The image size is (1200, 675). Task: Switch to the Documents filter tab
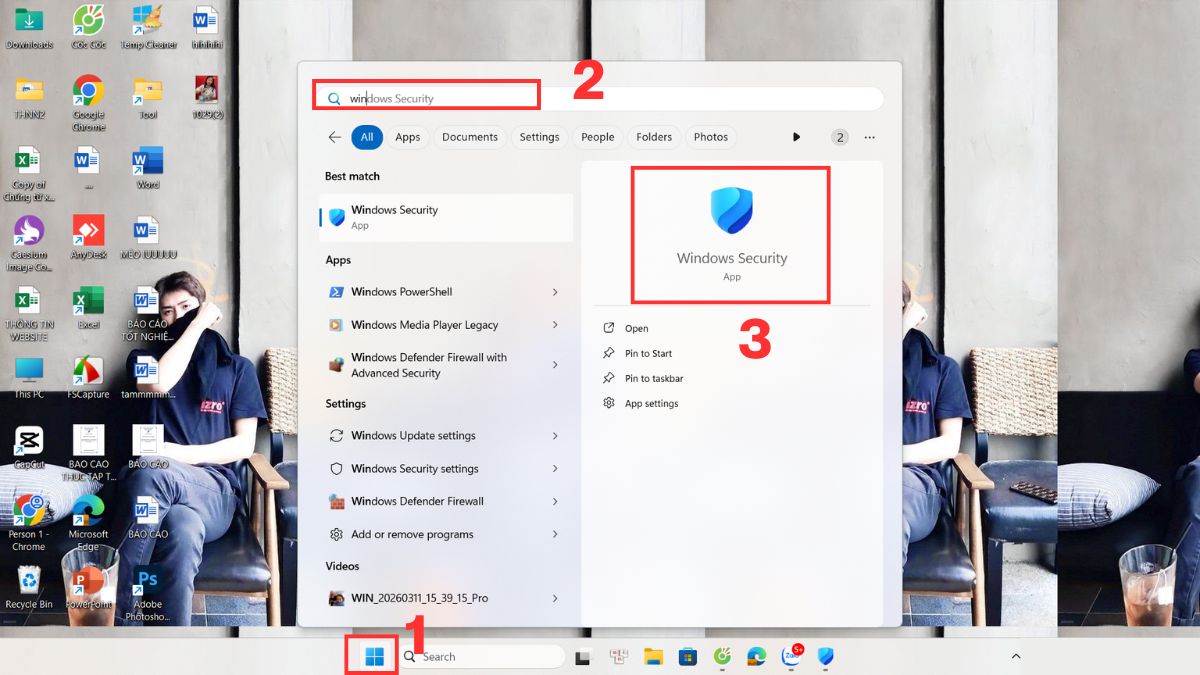(470, 137)
